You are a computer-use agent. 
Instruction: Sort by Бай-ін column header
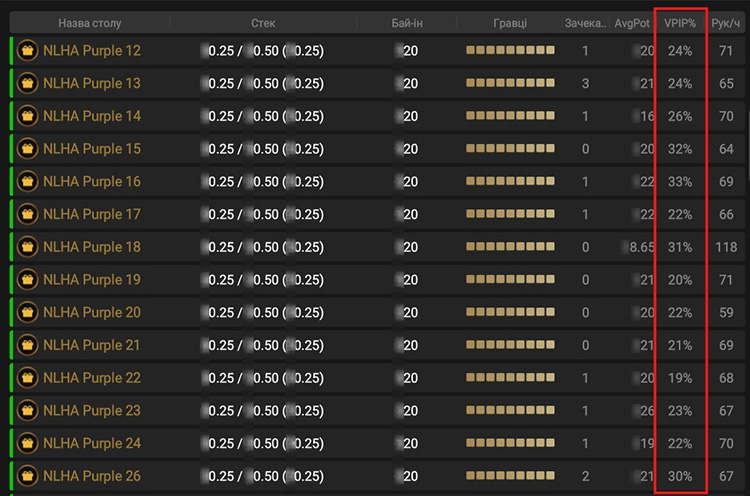[x=410, y=22]
